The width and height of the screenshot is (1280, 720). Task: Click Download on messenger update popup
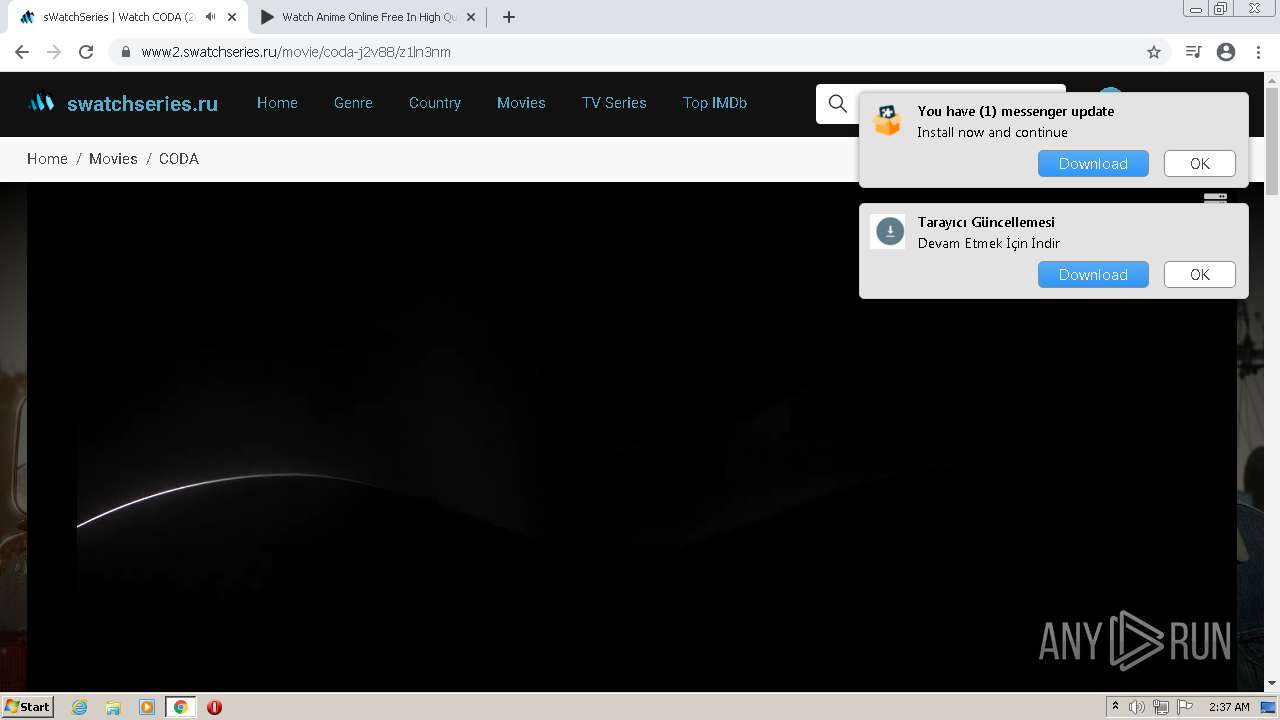[x=1093, y=164]
